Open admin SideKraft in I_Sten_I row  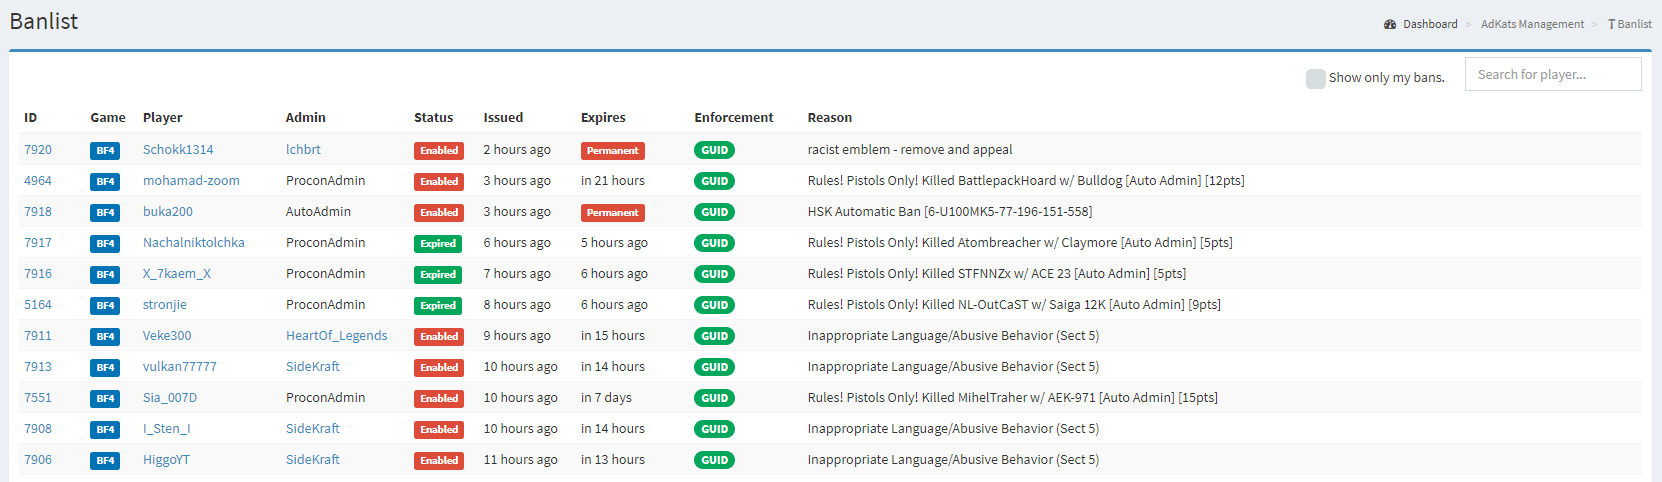[313, 429]
